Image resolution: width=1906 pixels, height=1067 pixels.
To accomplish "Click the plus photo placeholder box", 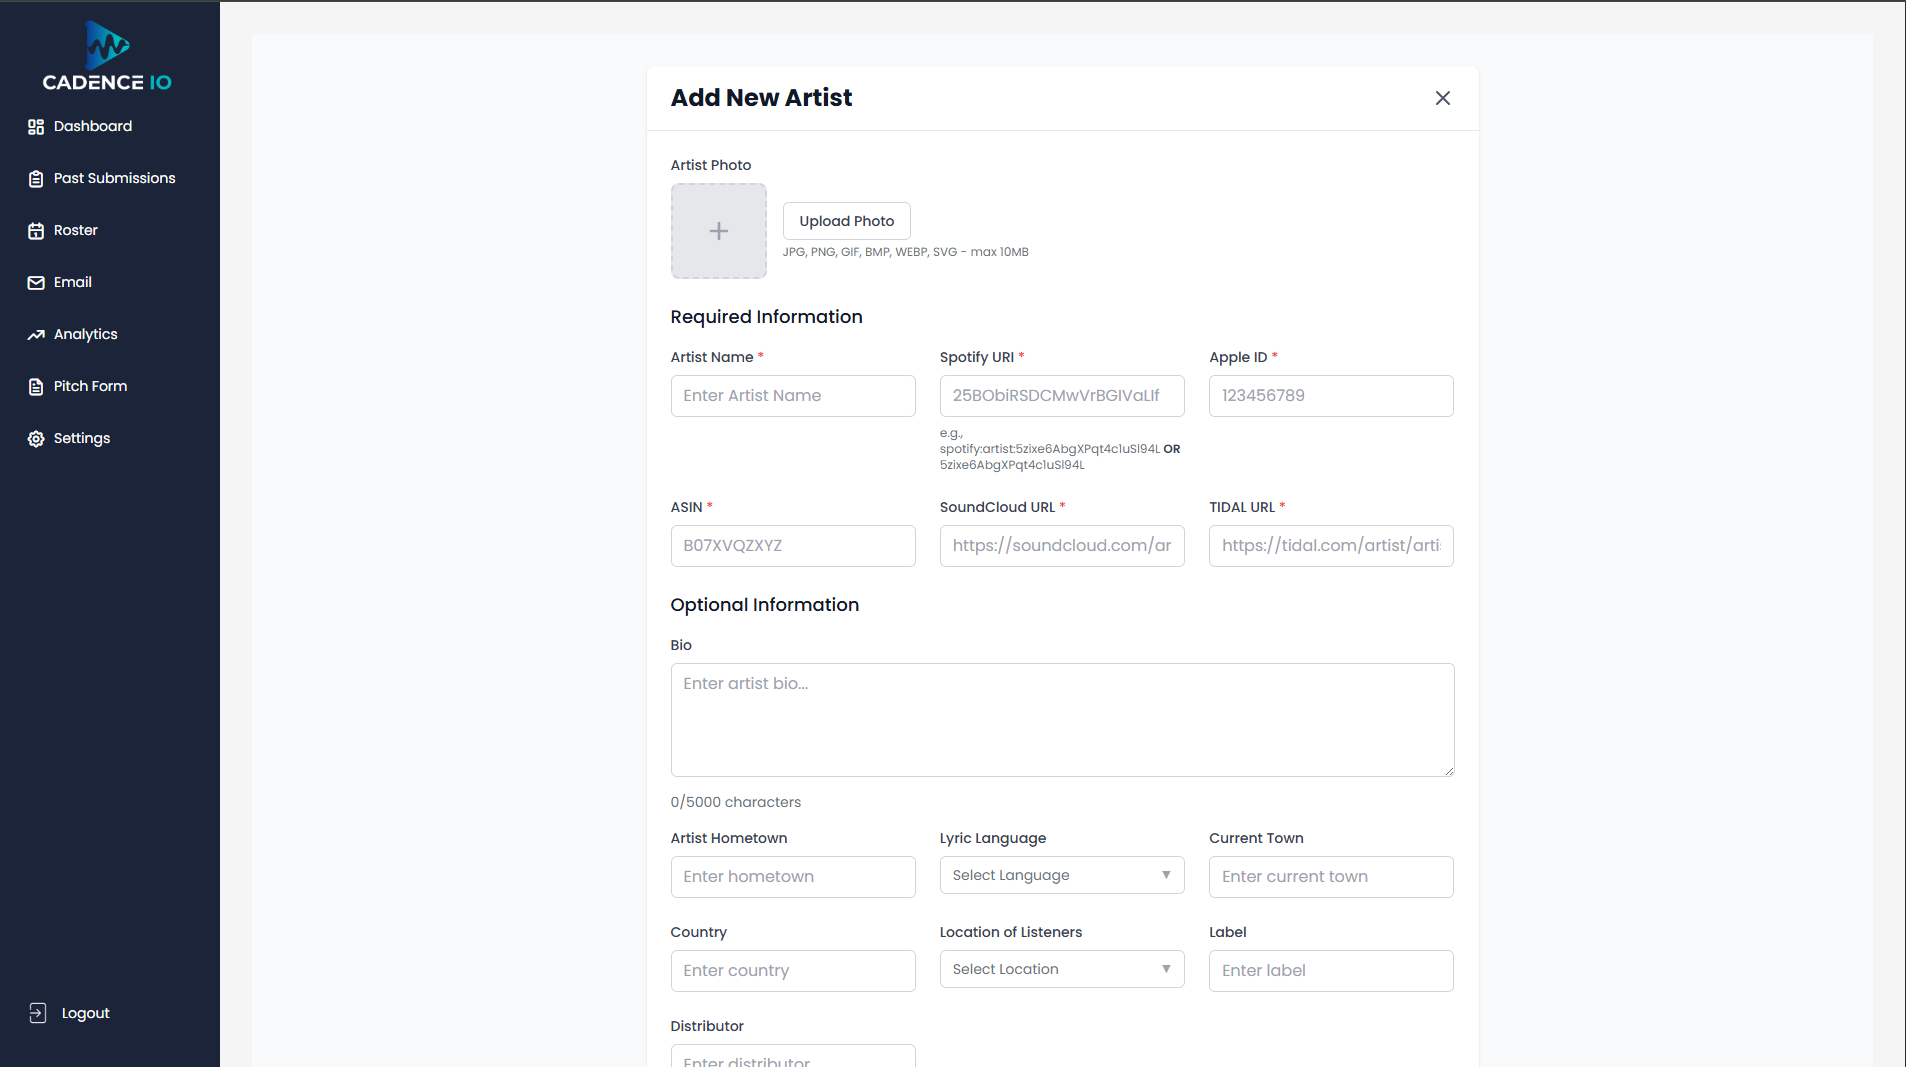I will click(718, 231).
